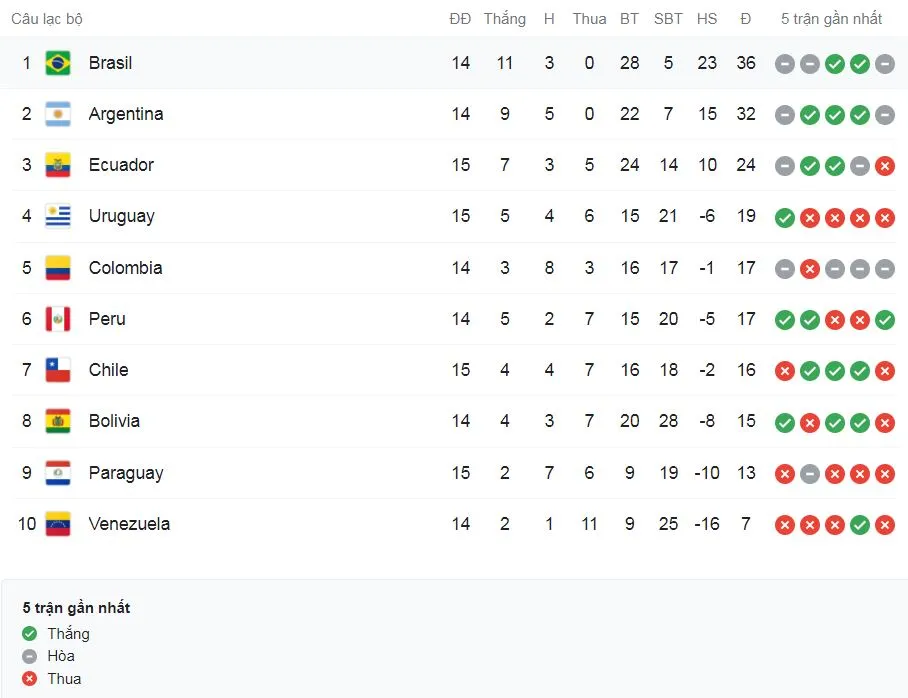Click Colombia's red loss result icon

[x=810, y=268]
